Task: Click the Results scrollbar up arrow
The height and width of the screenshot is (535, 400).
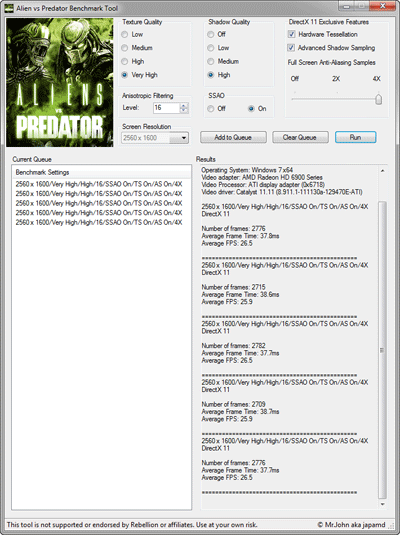Action: pyautogui.click(x=383, y=171)
